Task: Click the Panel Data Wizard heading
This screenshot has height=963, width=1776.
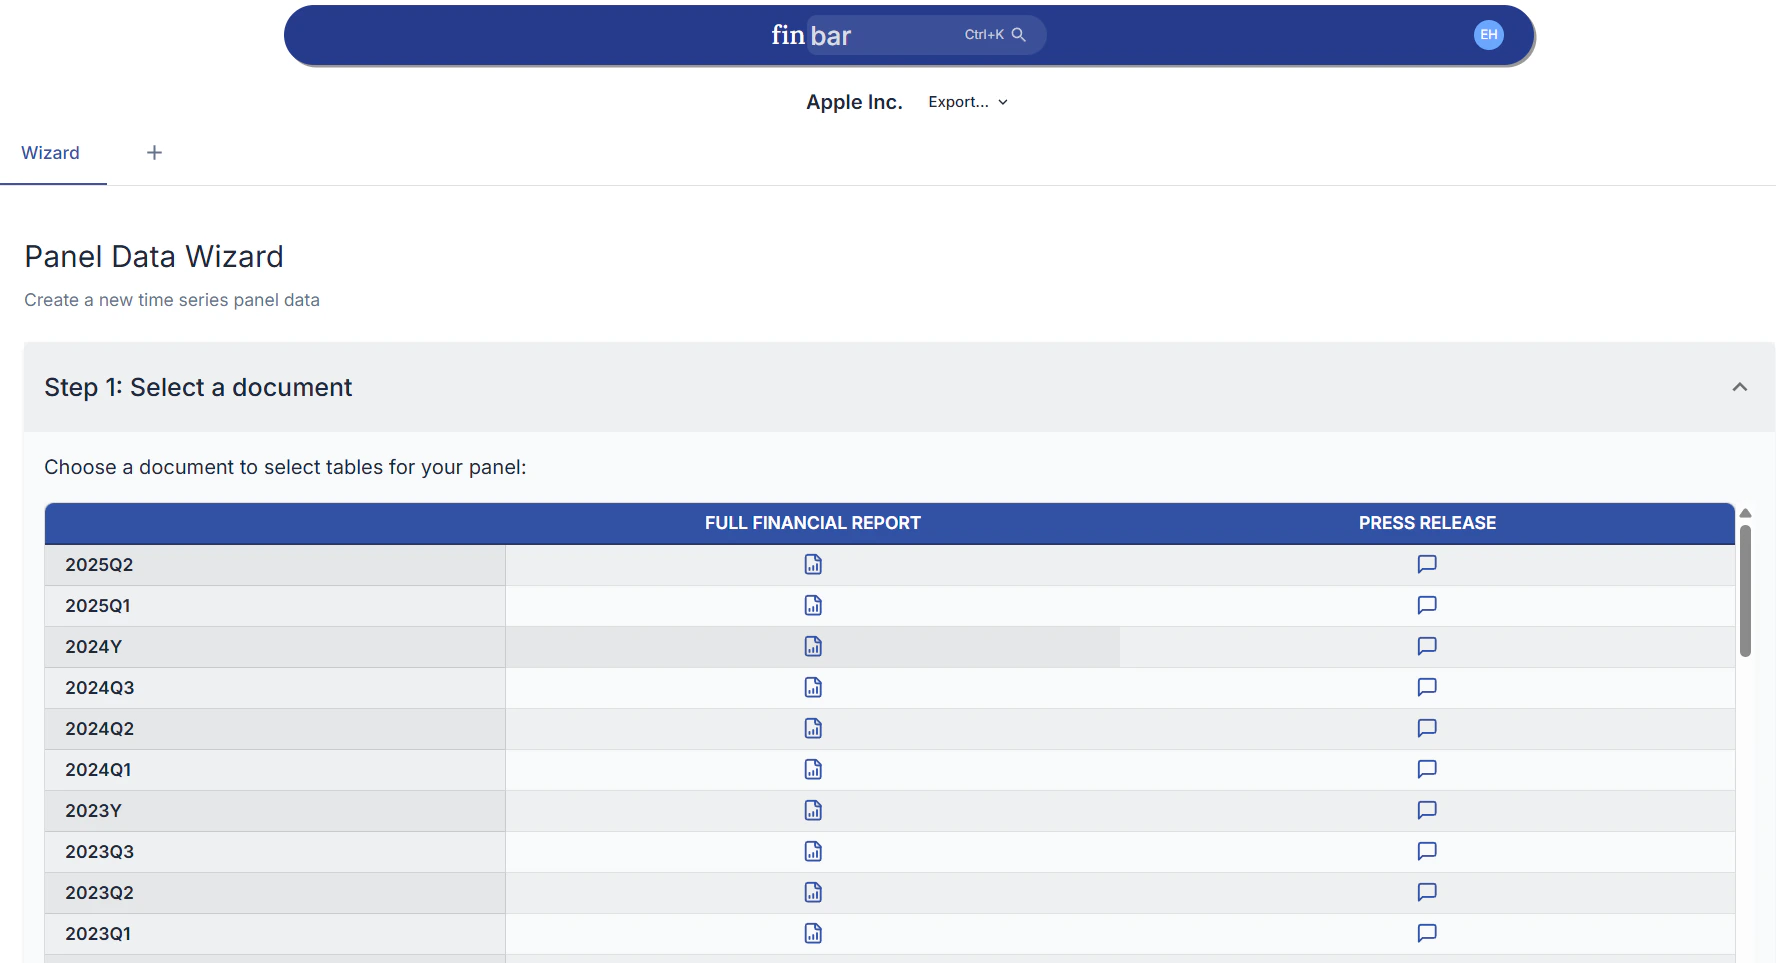Action: (154, 257)
